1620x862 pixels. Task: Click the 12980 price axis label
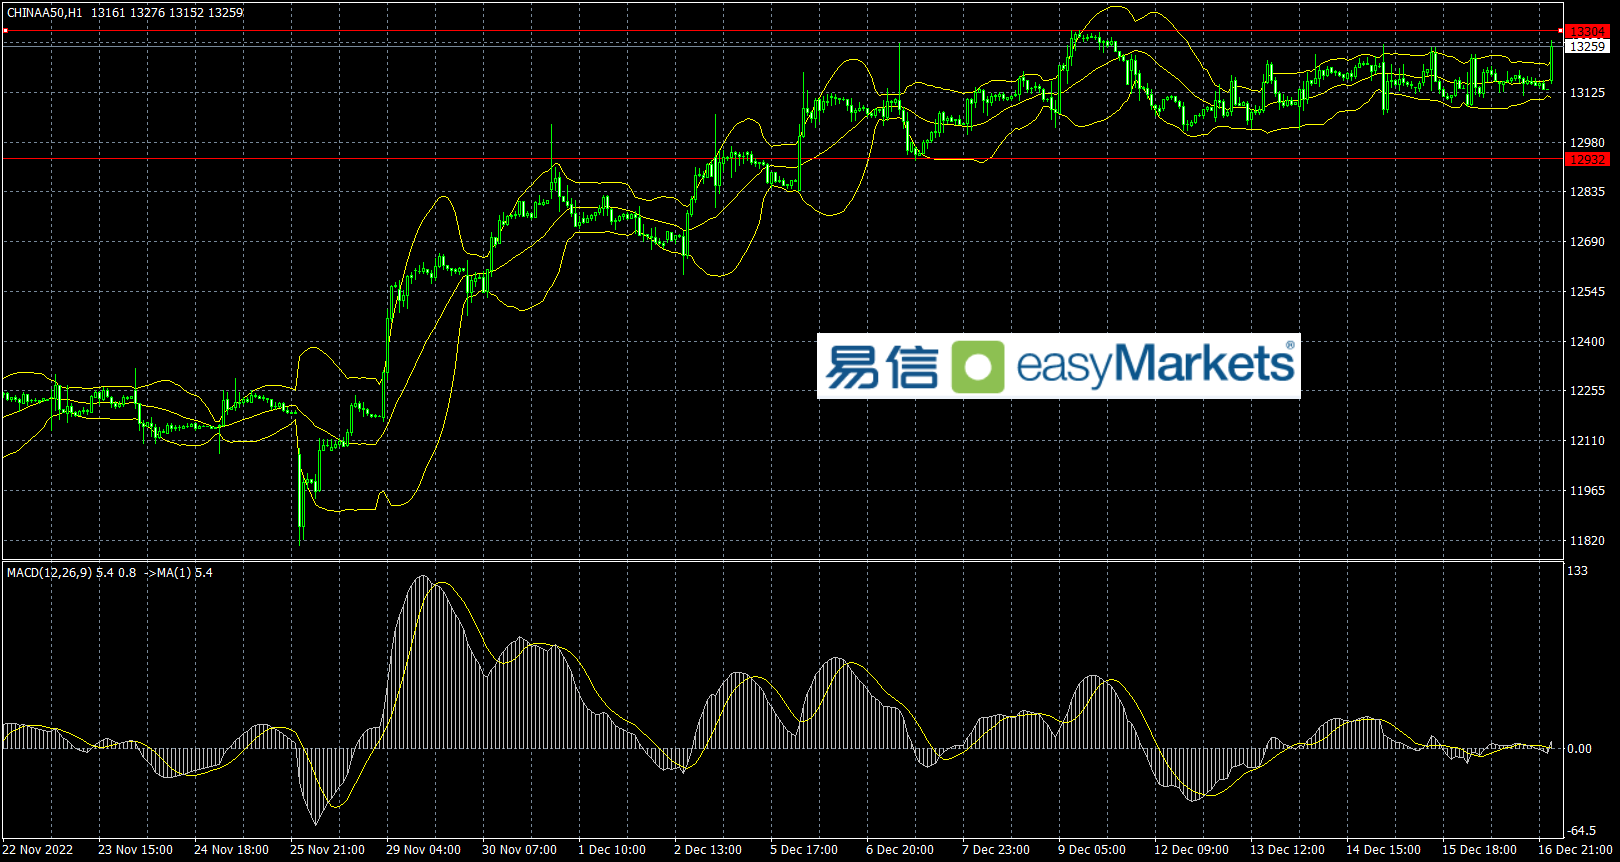[1587, 142]
